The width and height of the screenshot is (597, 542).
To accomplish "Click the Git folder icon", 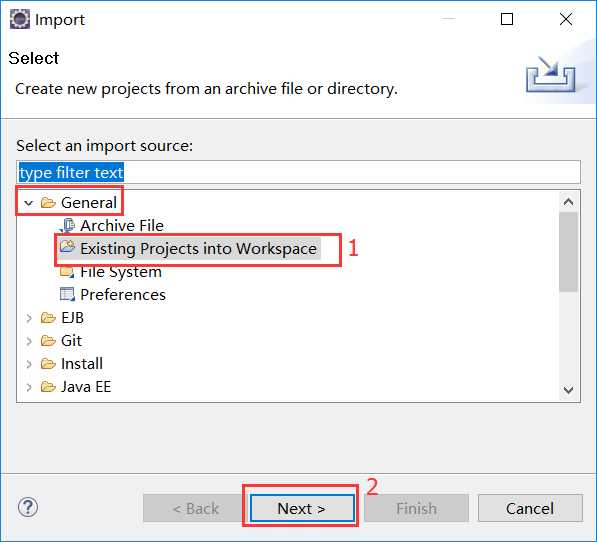I will pyautogui.click(x=48, y=341).
